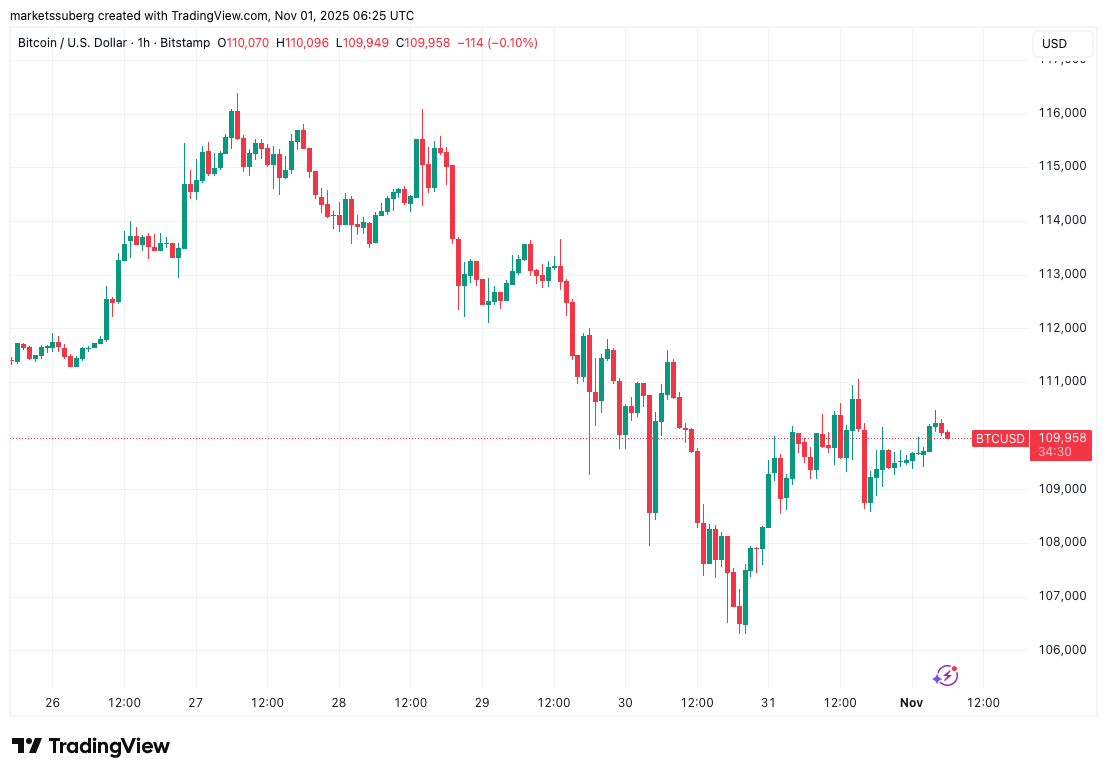Image resolution: width=1107 pixels, height=776 pixels.
Task: Click the 106,000 price axis label
Action: pos(1061,650)
